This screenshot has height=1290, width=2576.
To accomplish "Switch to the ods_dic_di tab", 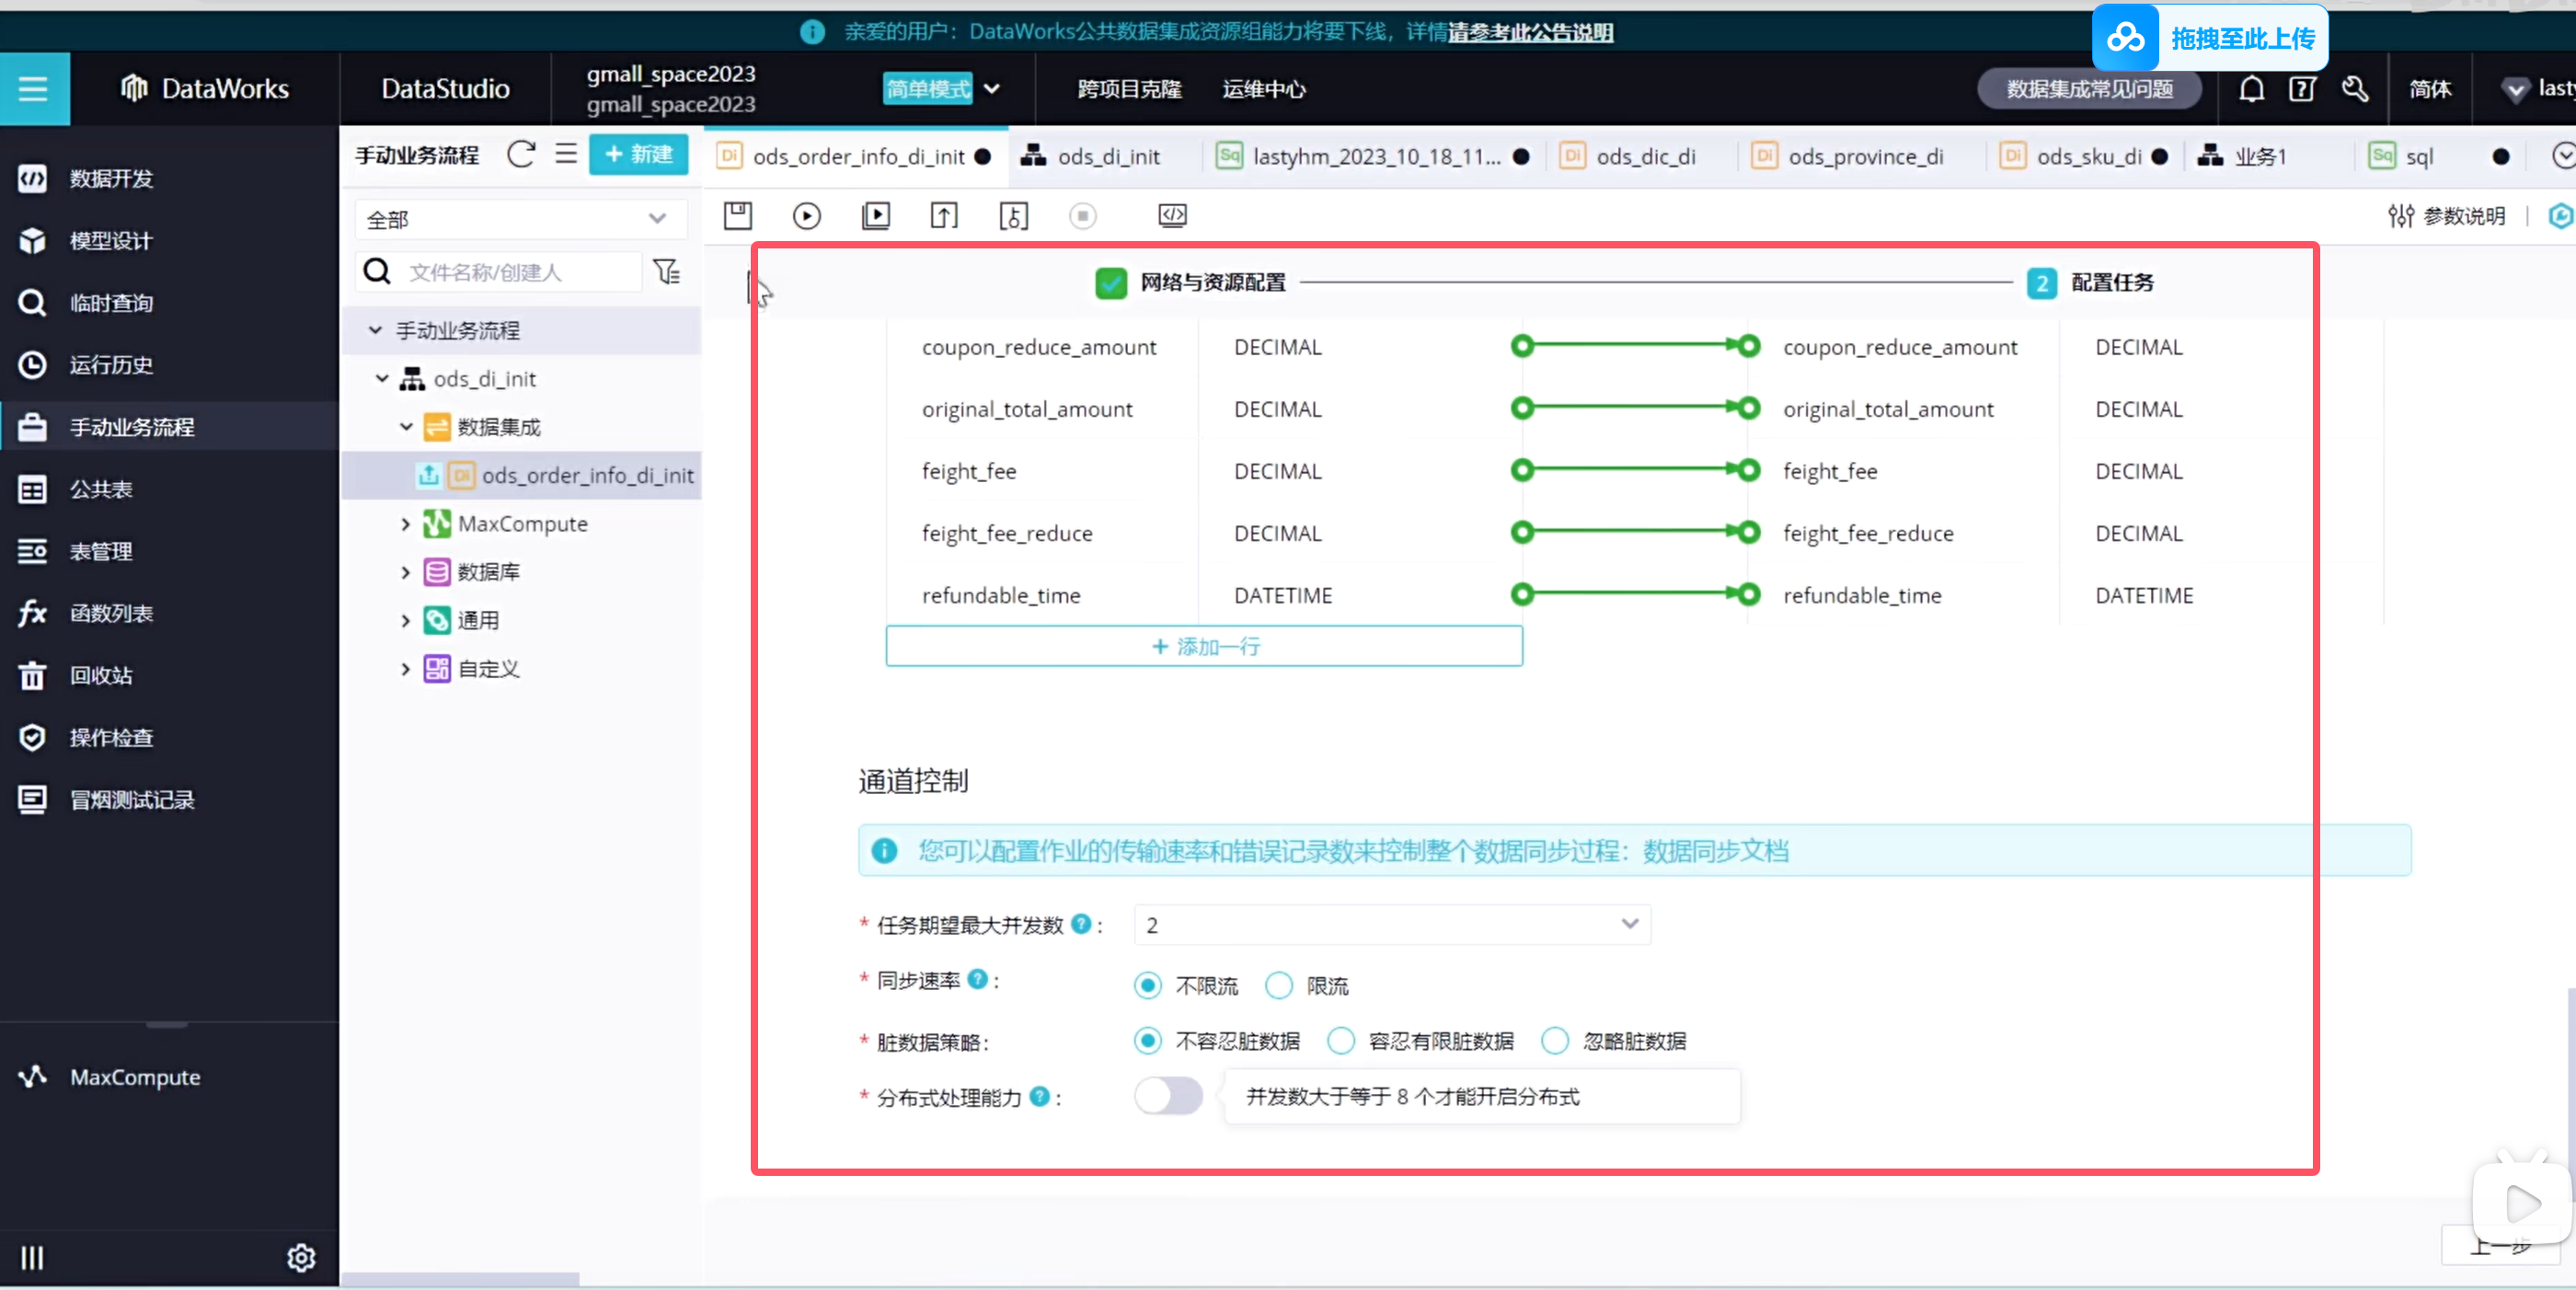I will pyautogui.click(x=1645, y=157).
